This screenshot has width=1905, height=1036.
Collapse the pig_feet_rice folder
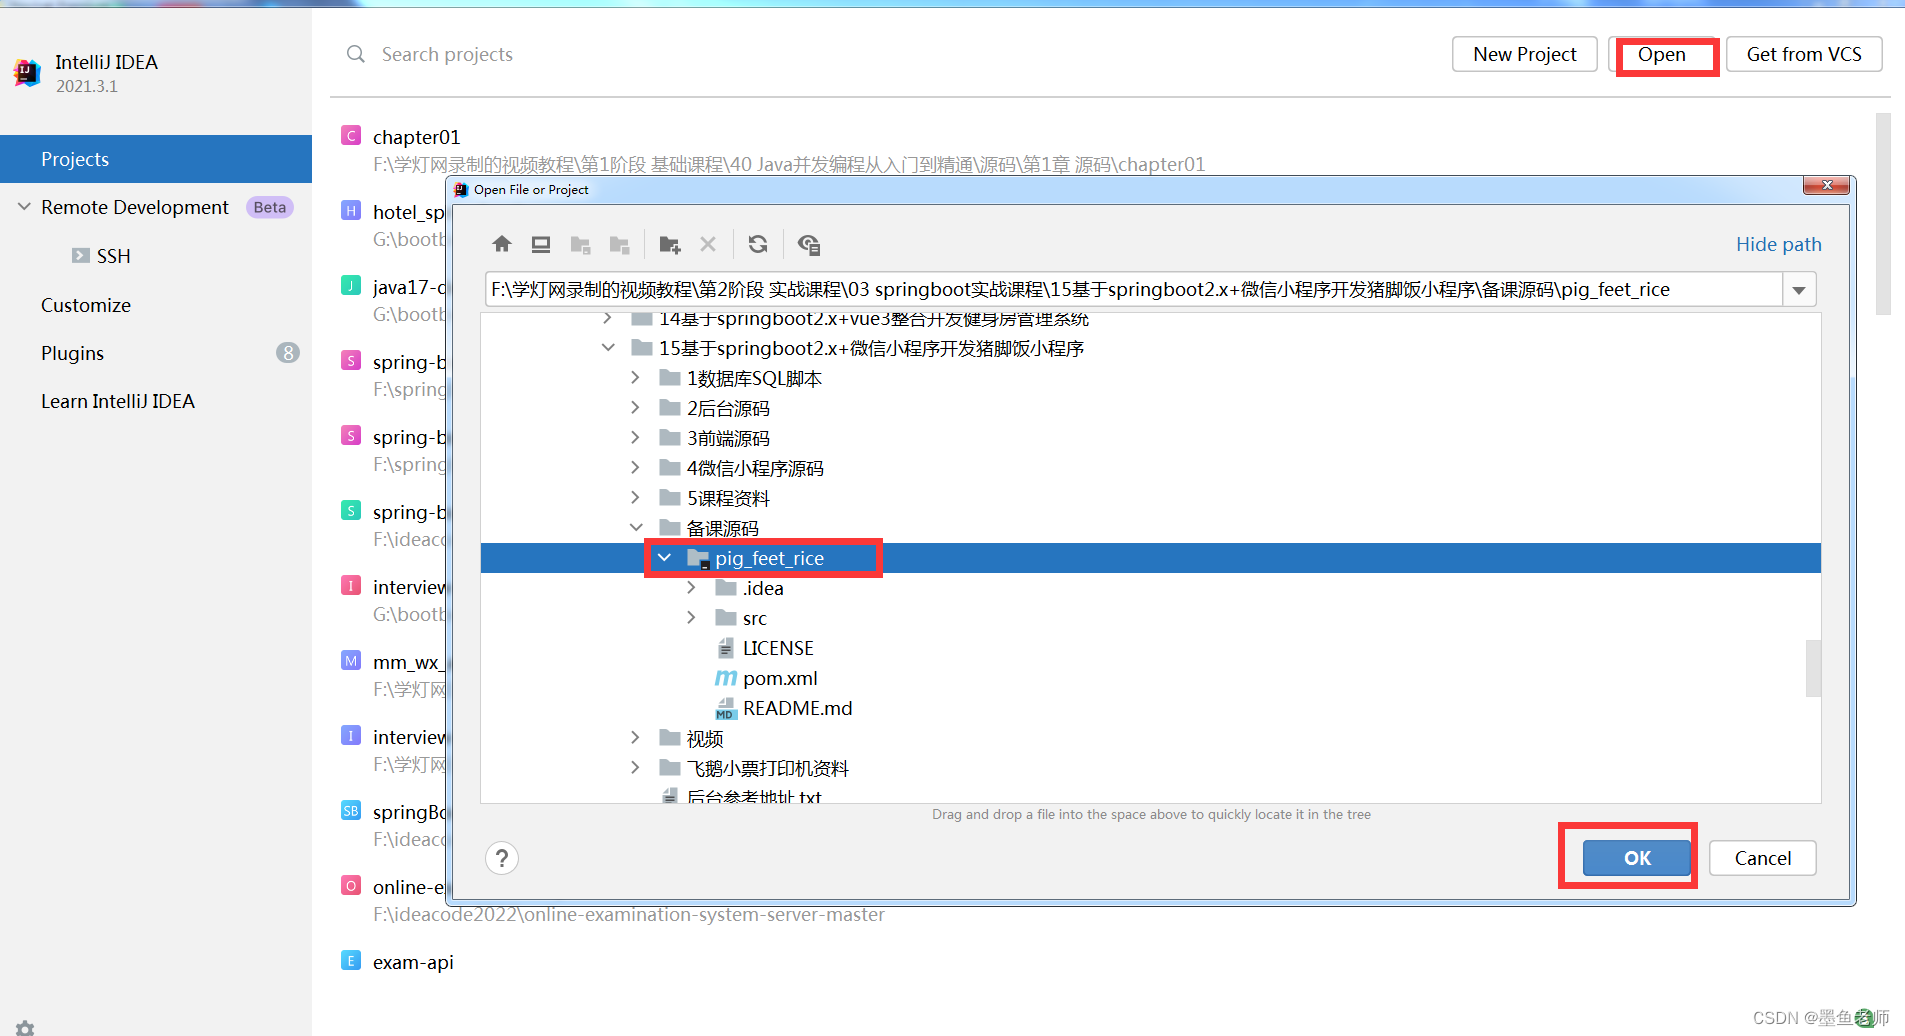coord(664,558)
